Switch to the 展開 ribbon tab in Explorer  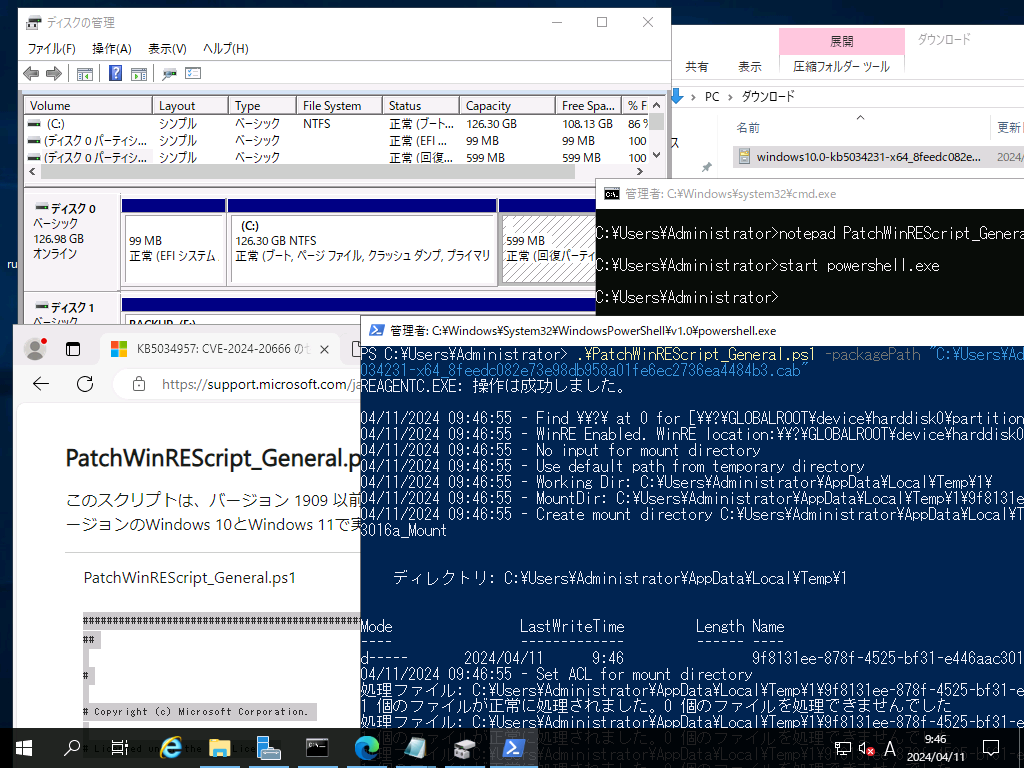click(841, 41)
